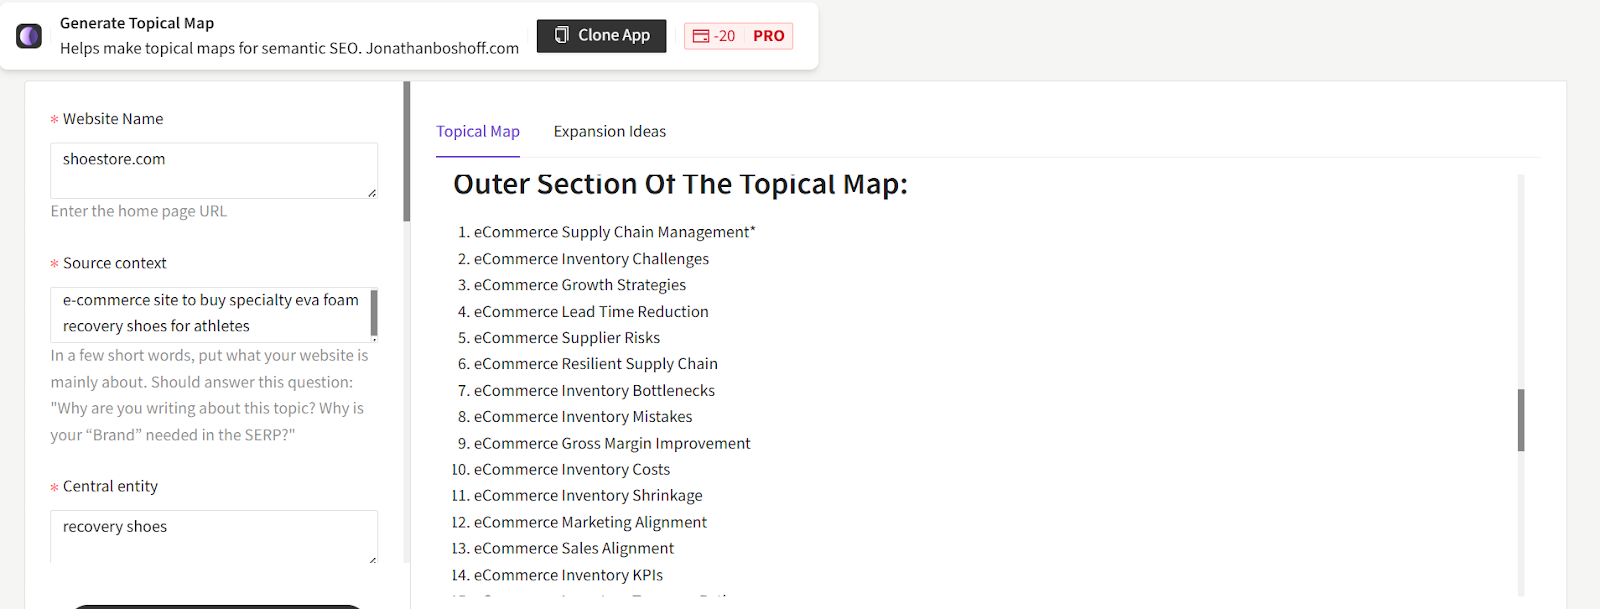This screenshot has width=1600, height=609.
Task: Click the Central entity input showing recovery shoes
Action: (213, 531)
